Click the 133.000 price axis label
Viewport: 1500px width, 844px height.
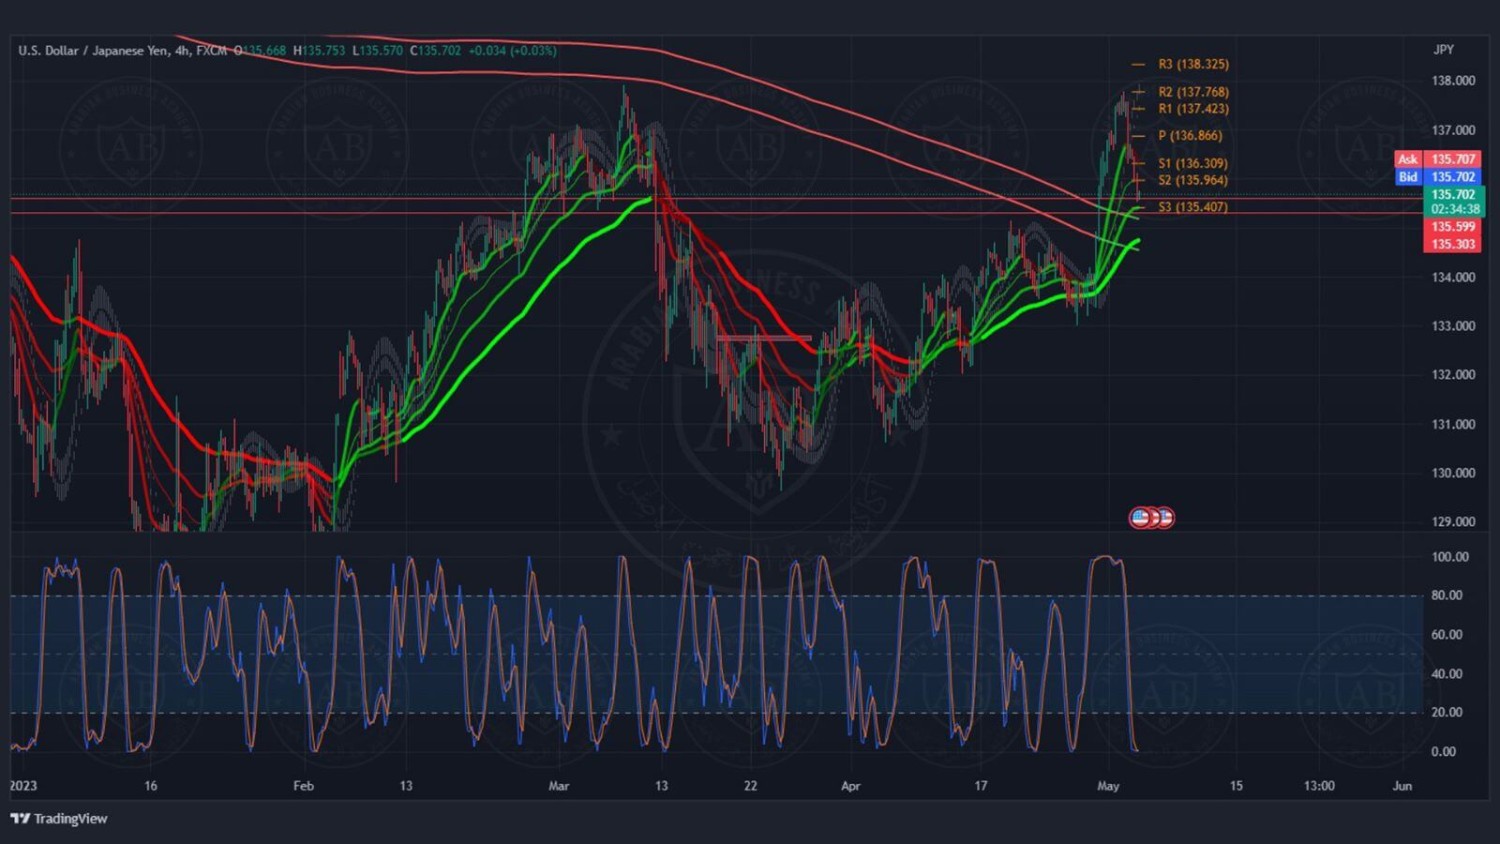1453,326
